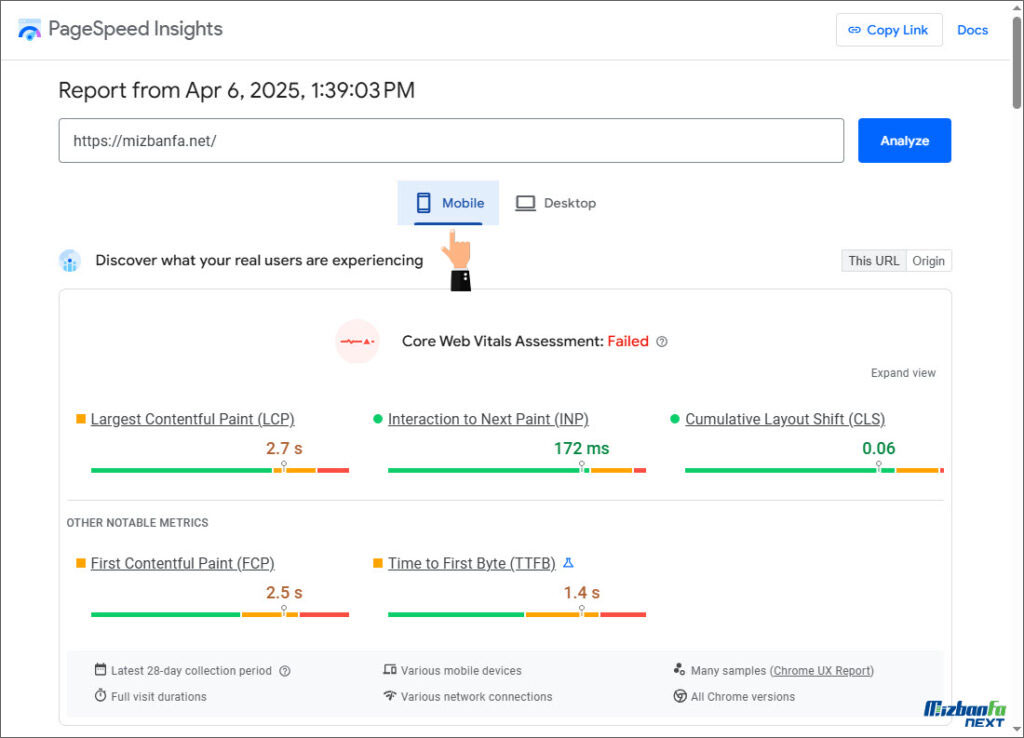Screen dimensions: 1024x738
Task: Click the FCP value 2.5 s
Action: tap(284, 593)
